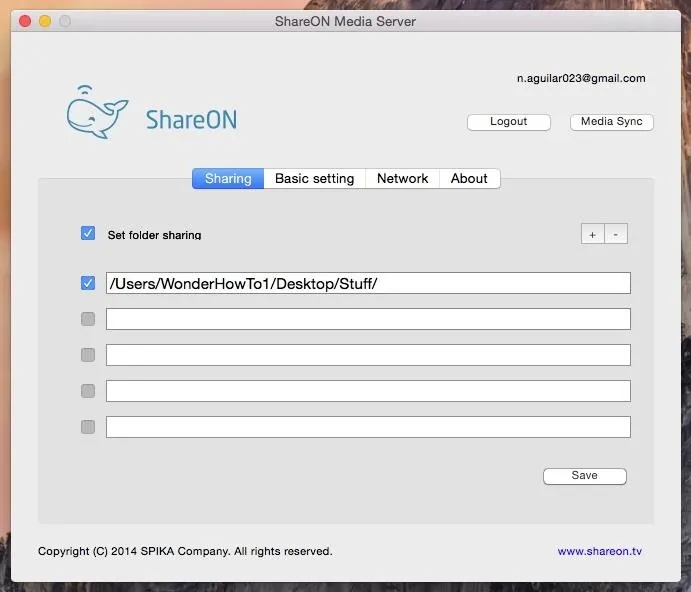Click the plus button to add folder

593,234
